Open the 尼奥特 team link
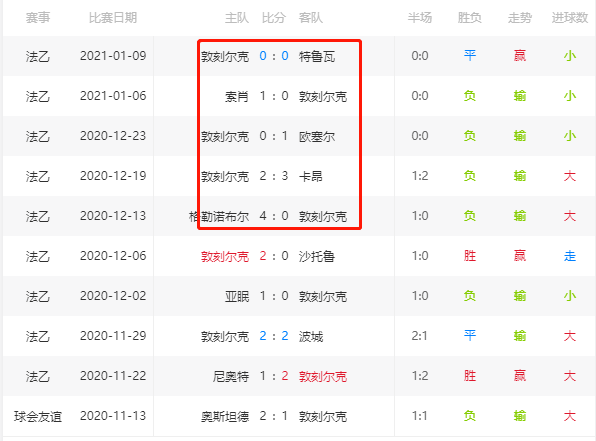Image resolution: width=596 pixels, height=441 pixels. click(x=231, y=377)
